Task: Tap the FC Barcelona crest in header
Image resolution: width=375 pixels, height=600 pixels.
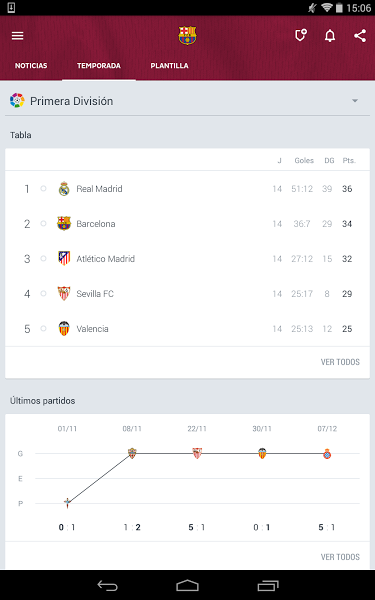Action: pyautogui.click(x=187, y=36)
